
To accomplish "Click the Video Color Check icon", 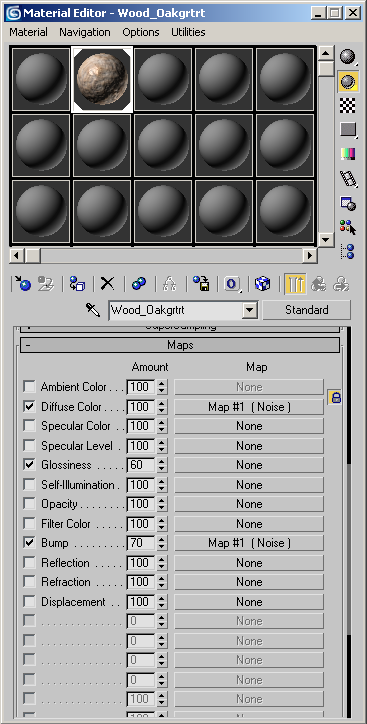I will (349, 154).
